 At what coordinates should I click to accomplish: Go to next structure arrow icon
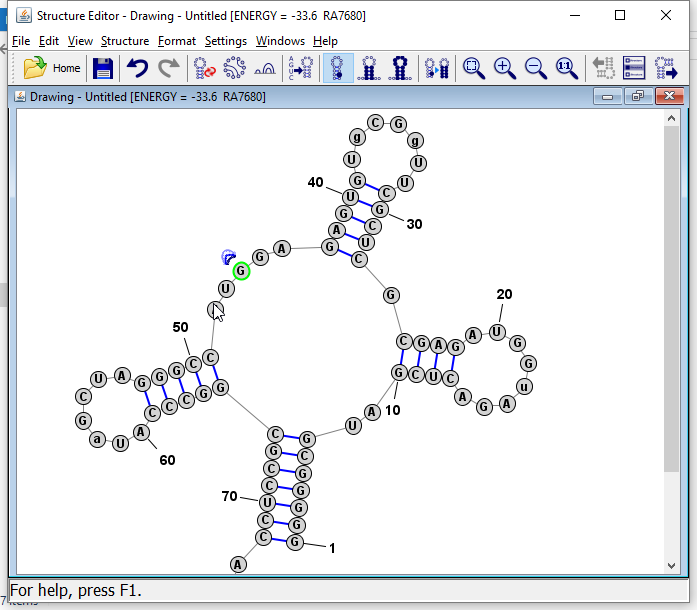pyautogui.click(x=666, y=68)
